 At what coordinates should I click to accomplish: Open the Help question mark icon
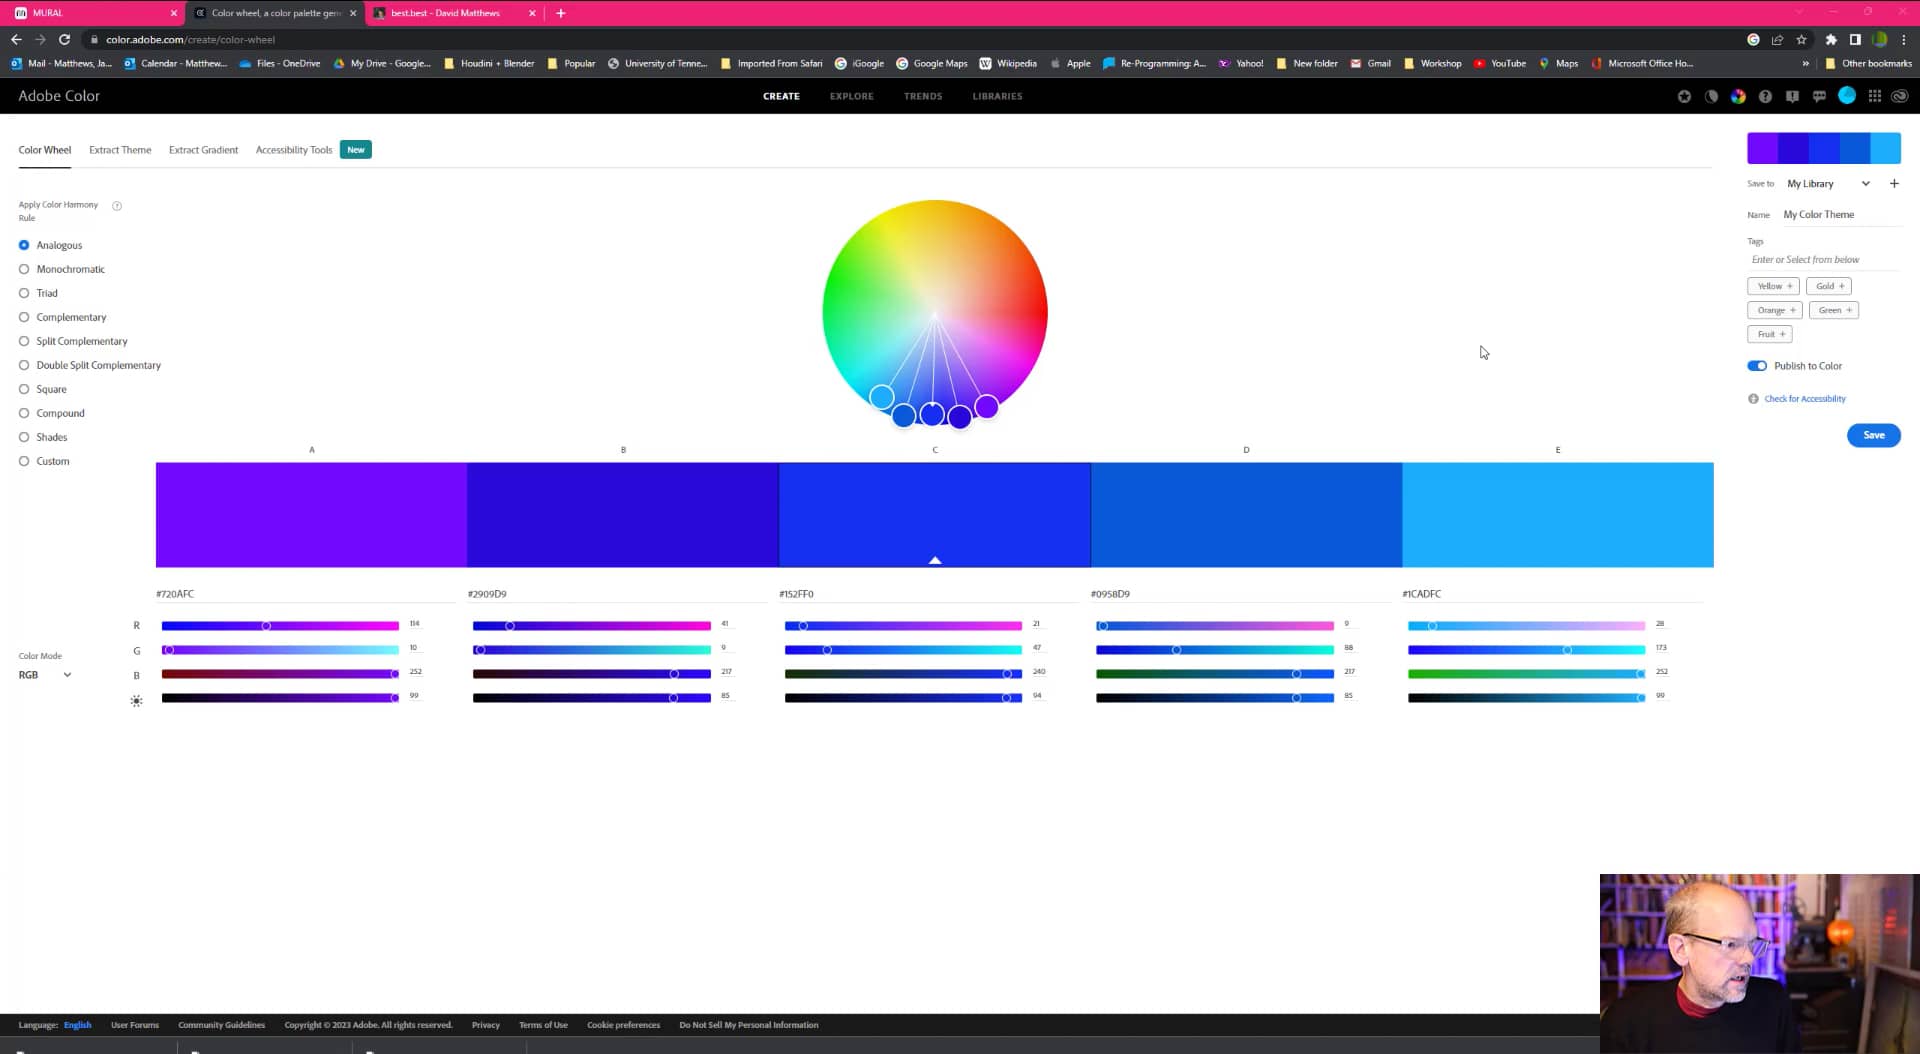(1765, 96)
